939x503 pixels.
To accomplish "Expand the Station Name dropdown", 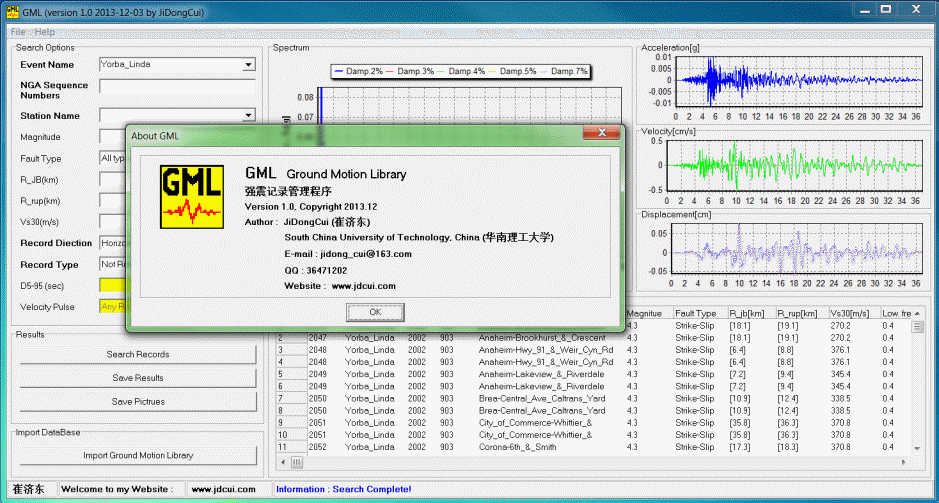I will pyautogui.click(x=249, y=116).
